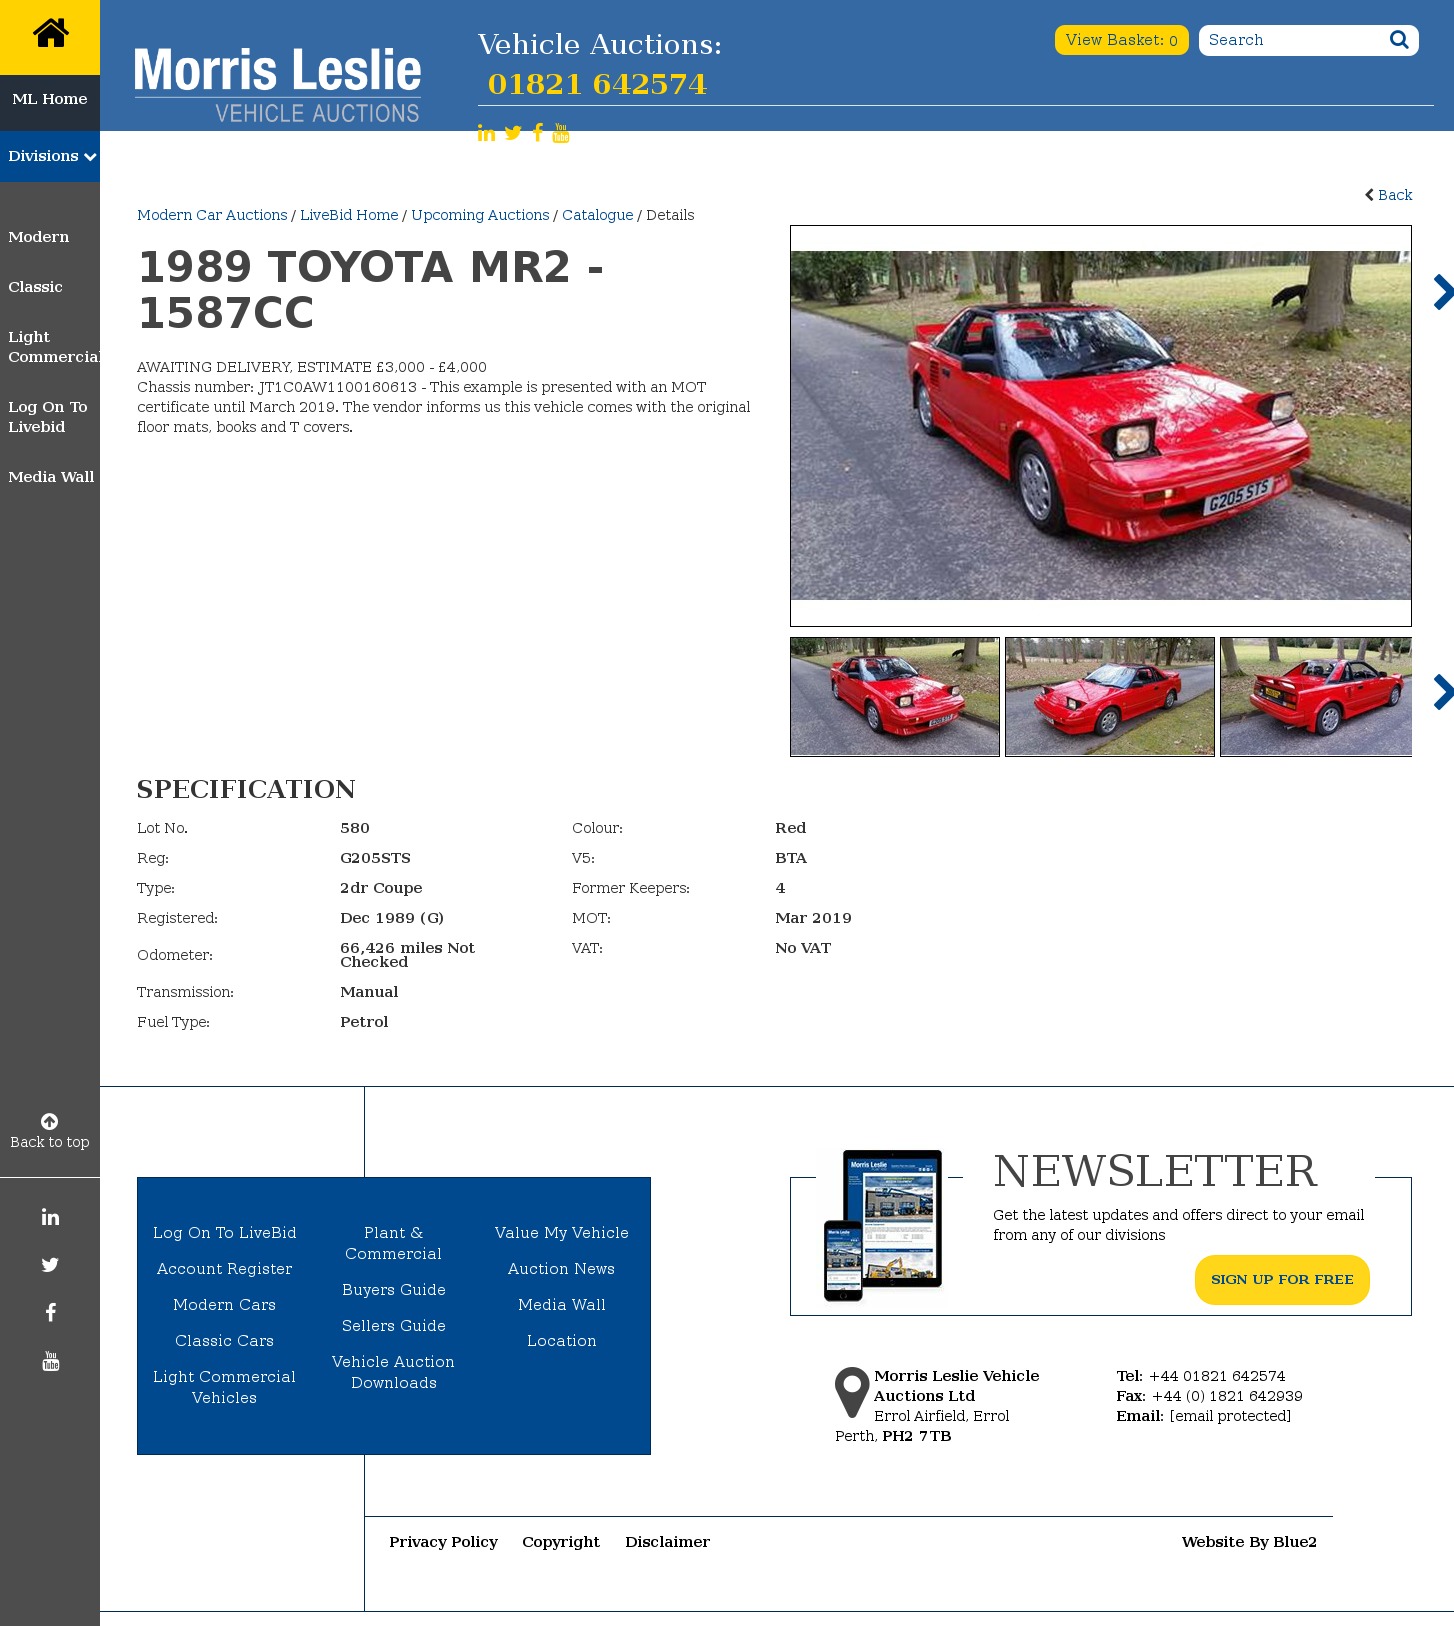Open Twitter icon in the header
The width and height of the screenshot is (1454, 1626).
point(513,133)
